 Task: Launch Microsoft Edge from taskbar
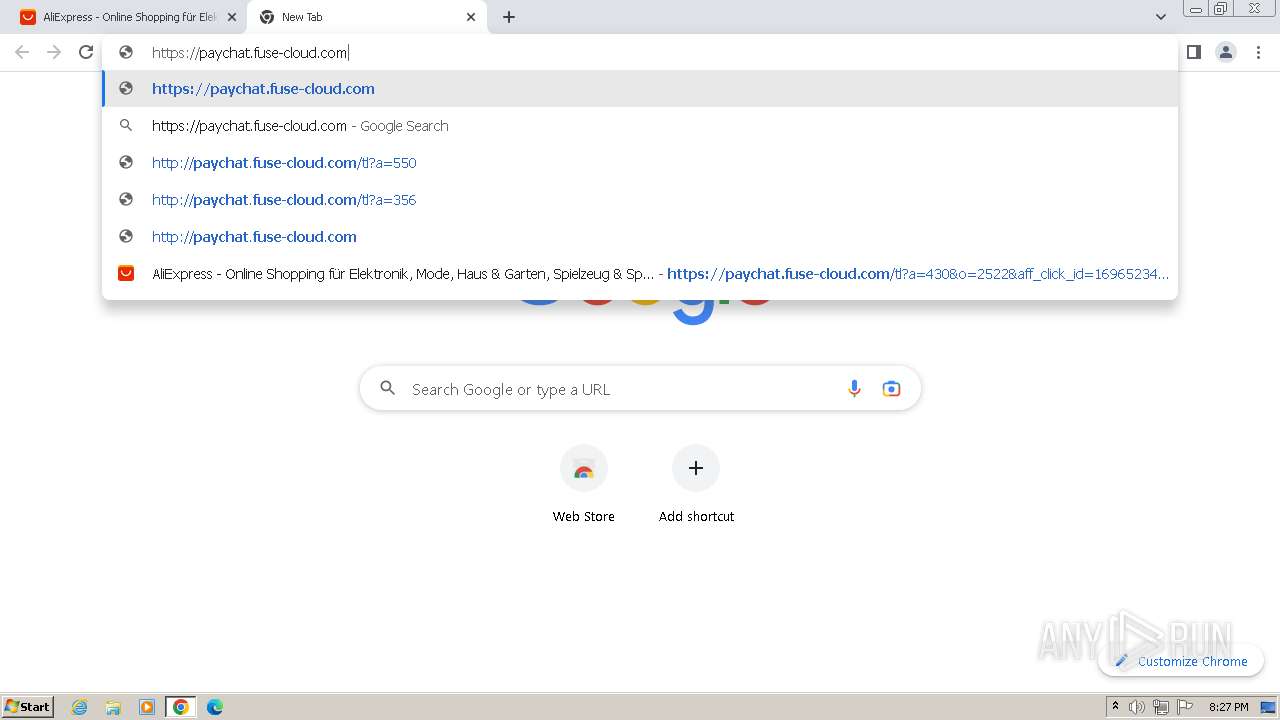[x=215, y=707]
